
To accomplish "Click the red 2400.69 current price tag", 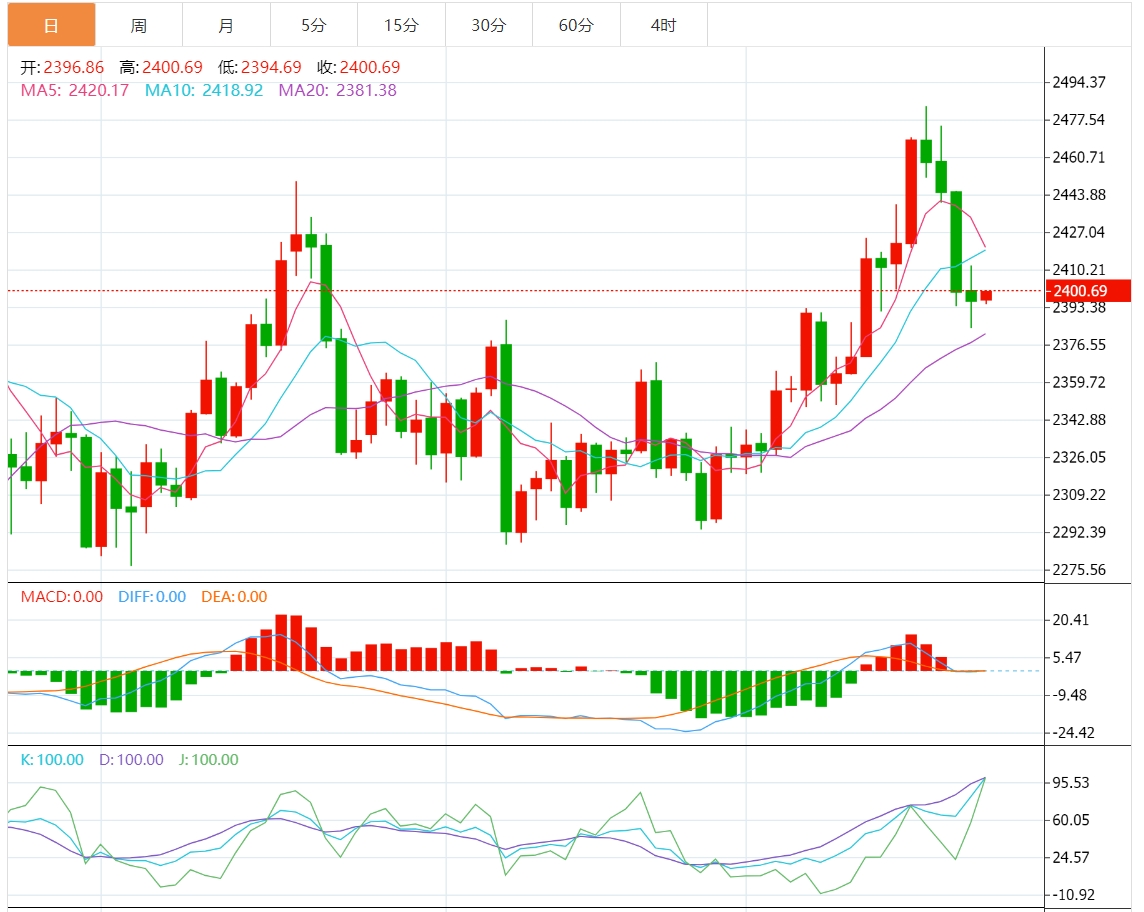I will point(1088,290).
